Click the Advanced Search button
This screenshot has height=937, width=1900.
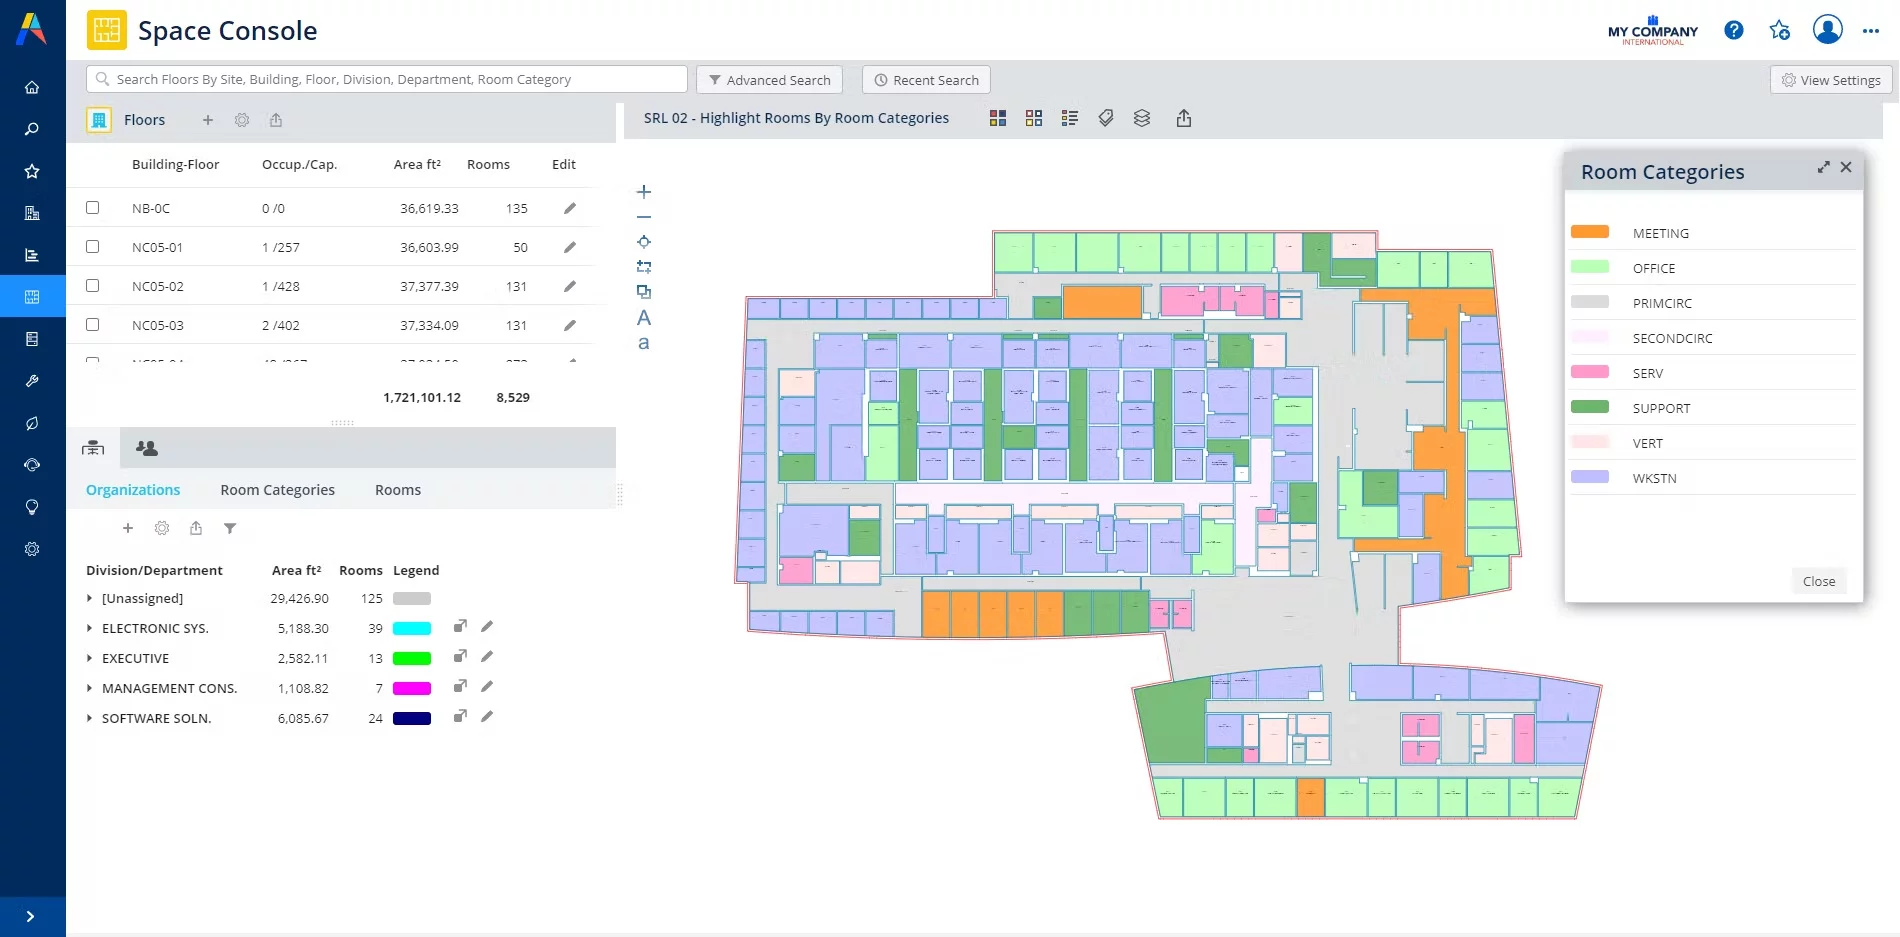(x=769, y=80)
